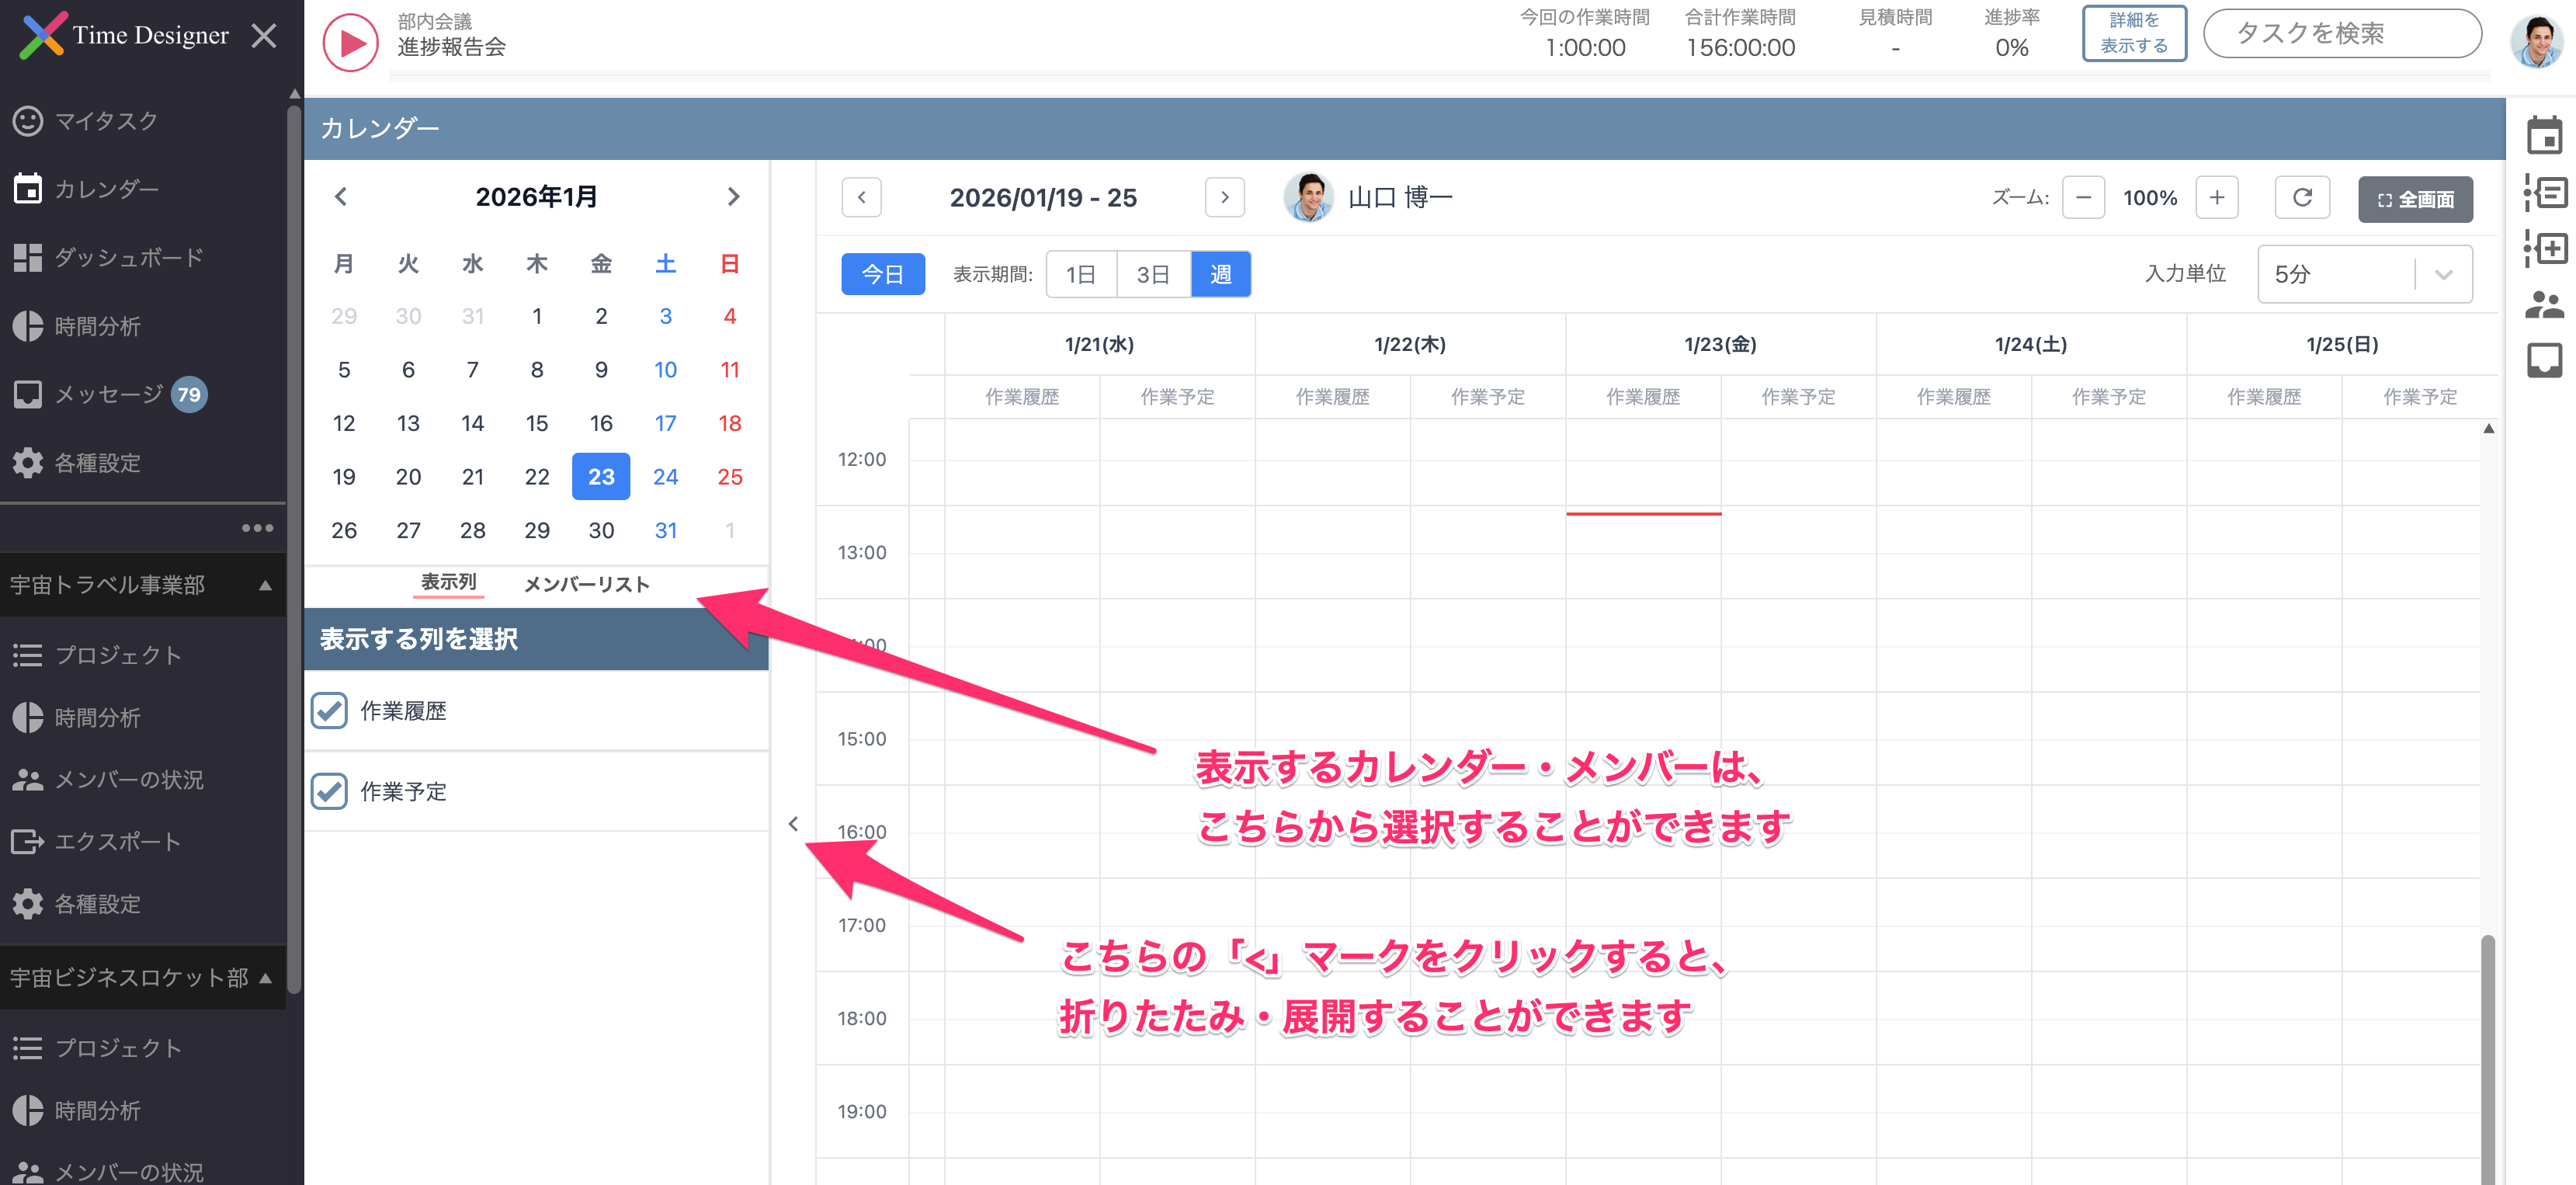The width and height of the screenshot is (2576, 1185).
Task: Uncheck the 作業履歴 checkbox
Action: coord(329,711)
